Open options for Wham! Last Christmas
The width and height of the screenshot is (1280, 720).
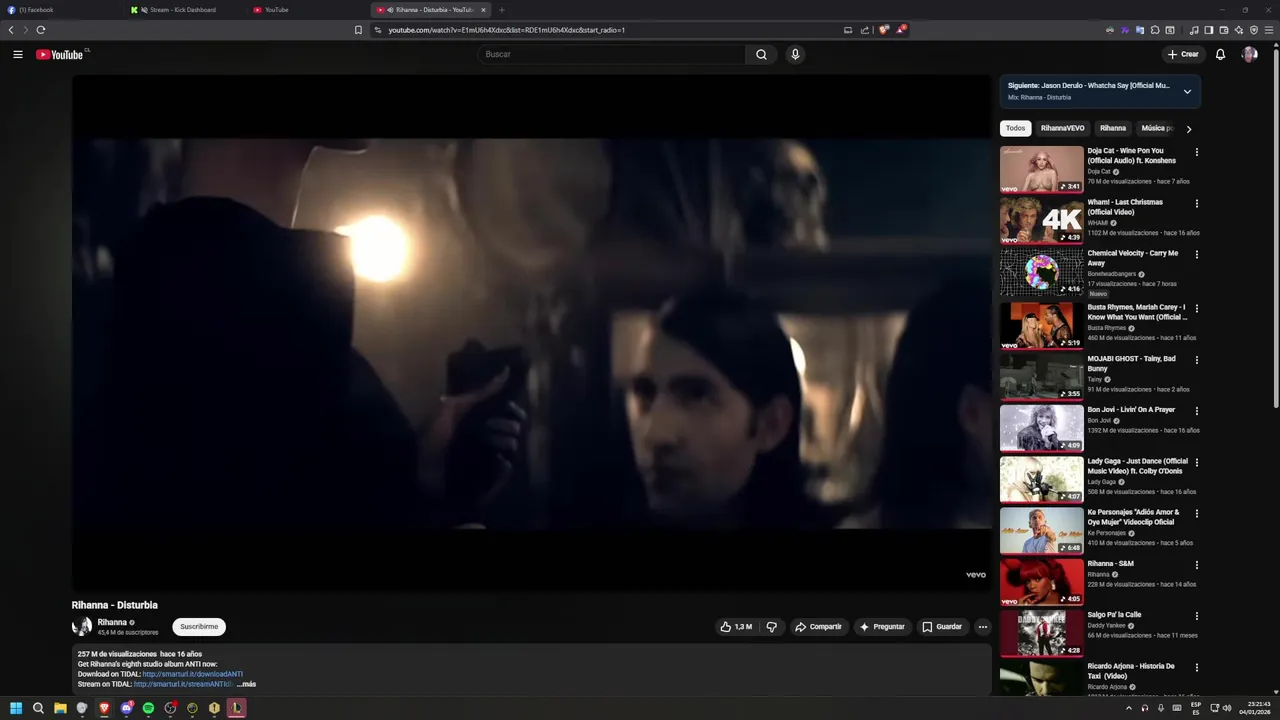pyautogui.click(x=1197, y=204)
